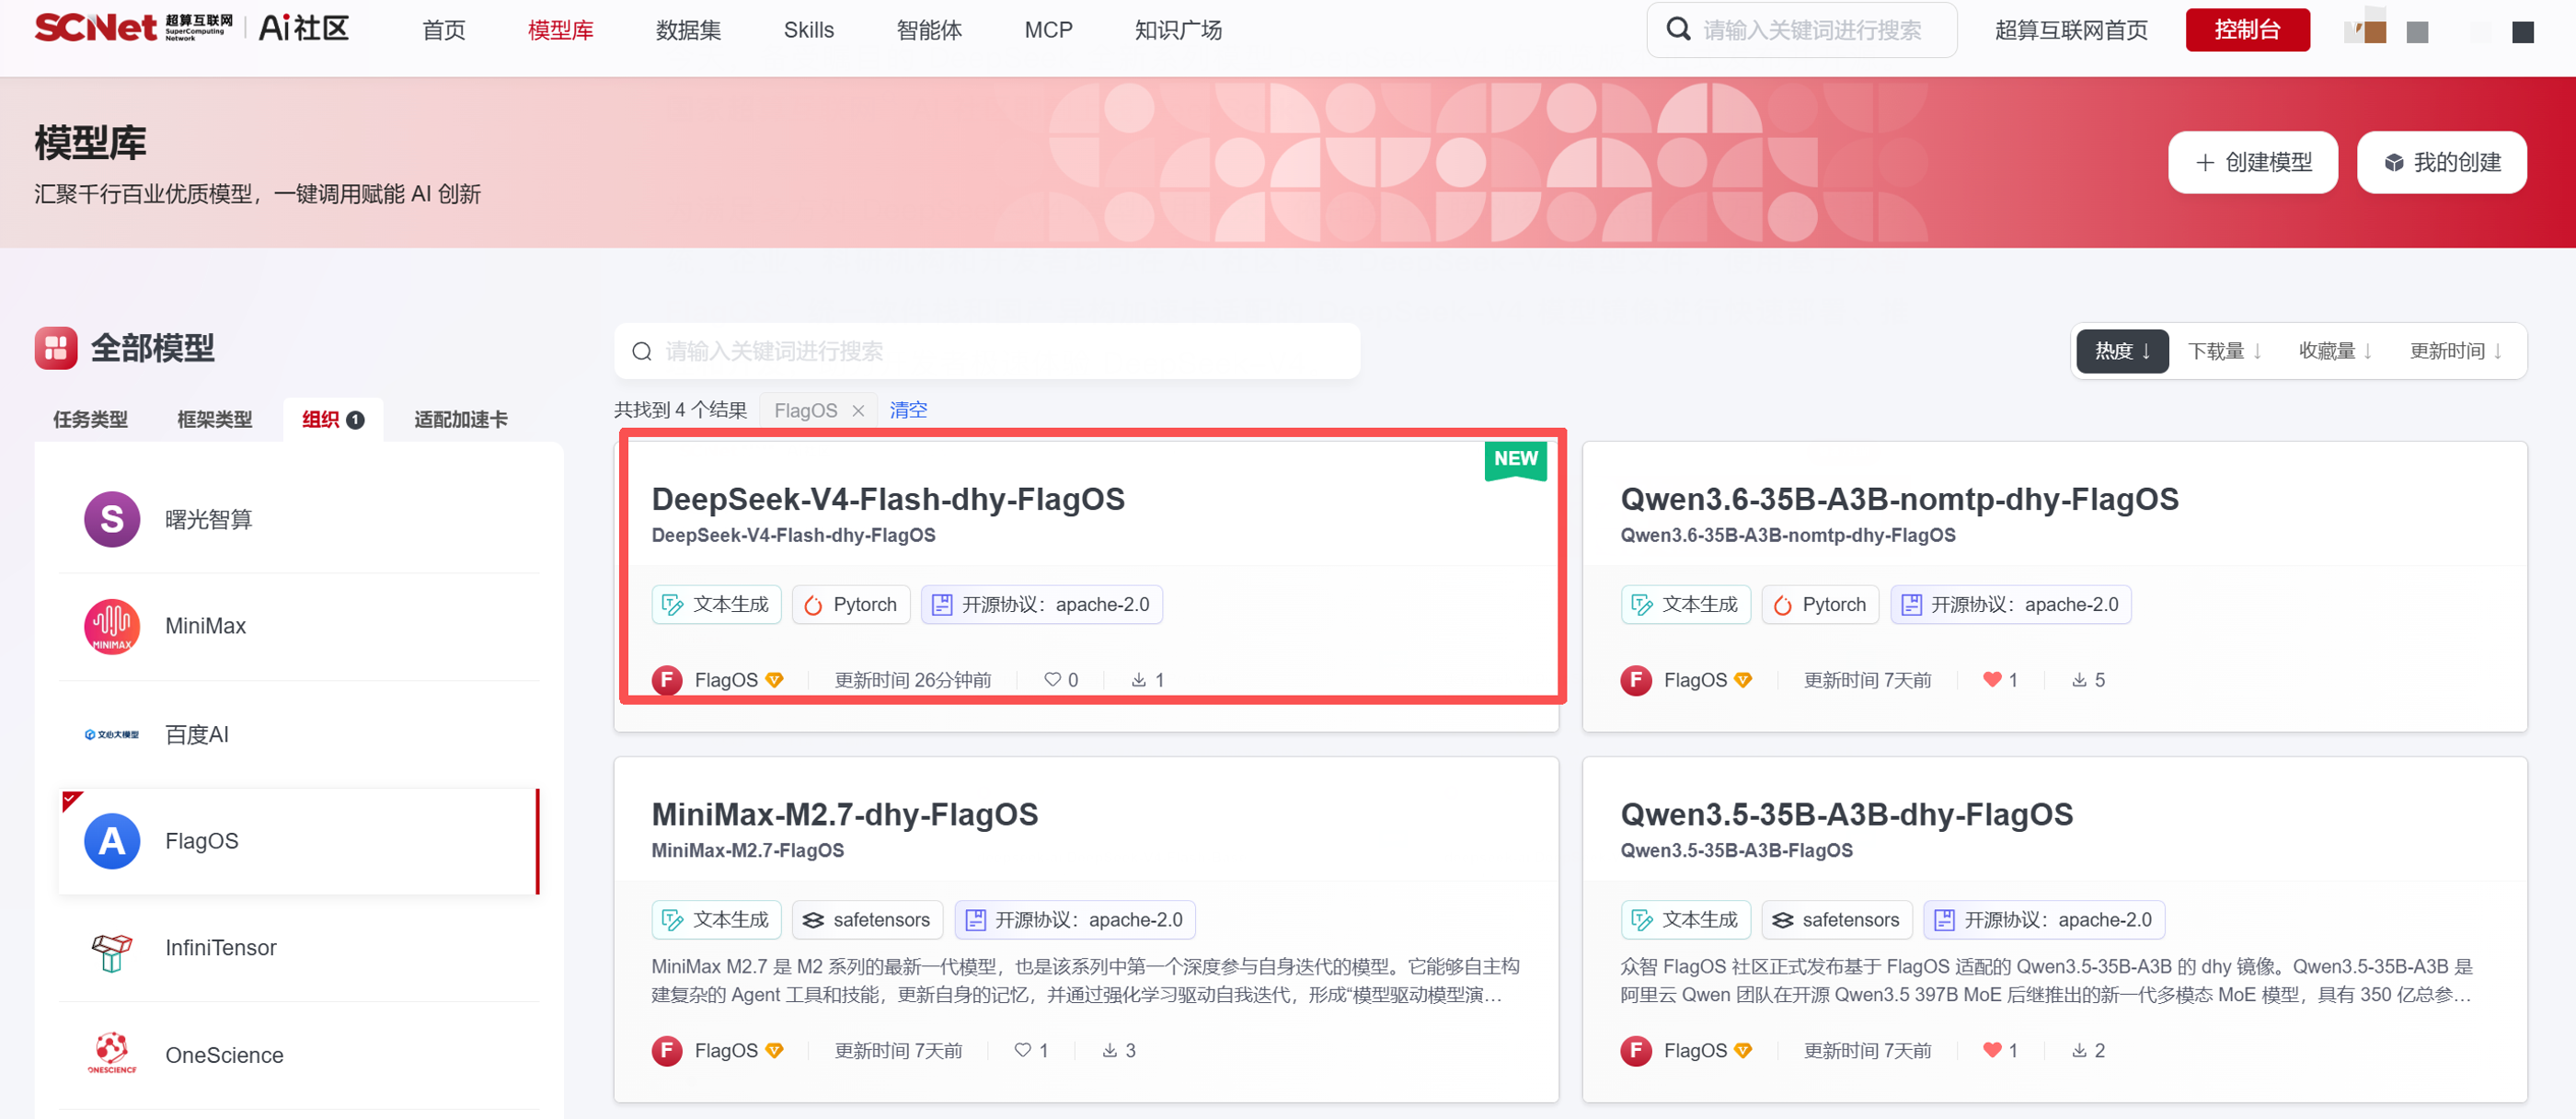Sort models by 热度

2122,351
